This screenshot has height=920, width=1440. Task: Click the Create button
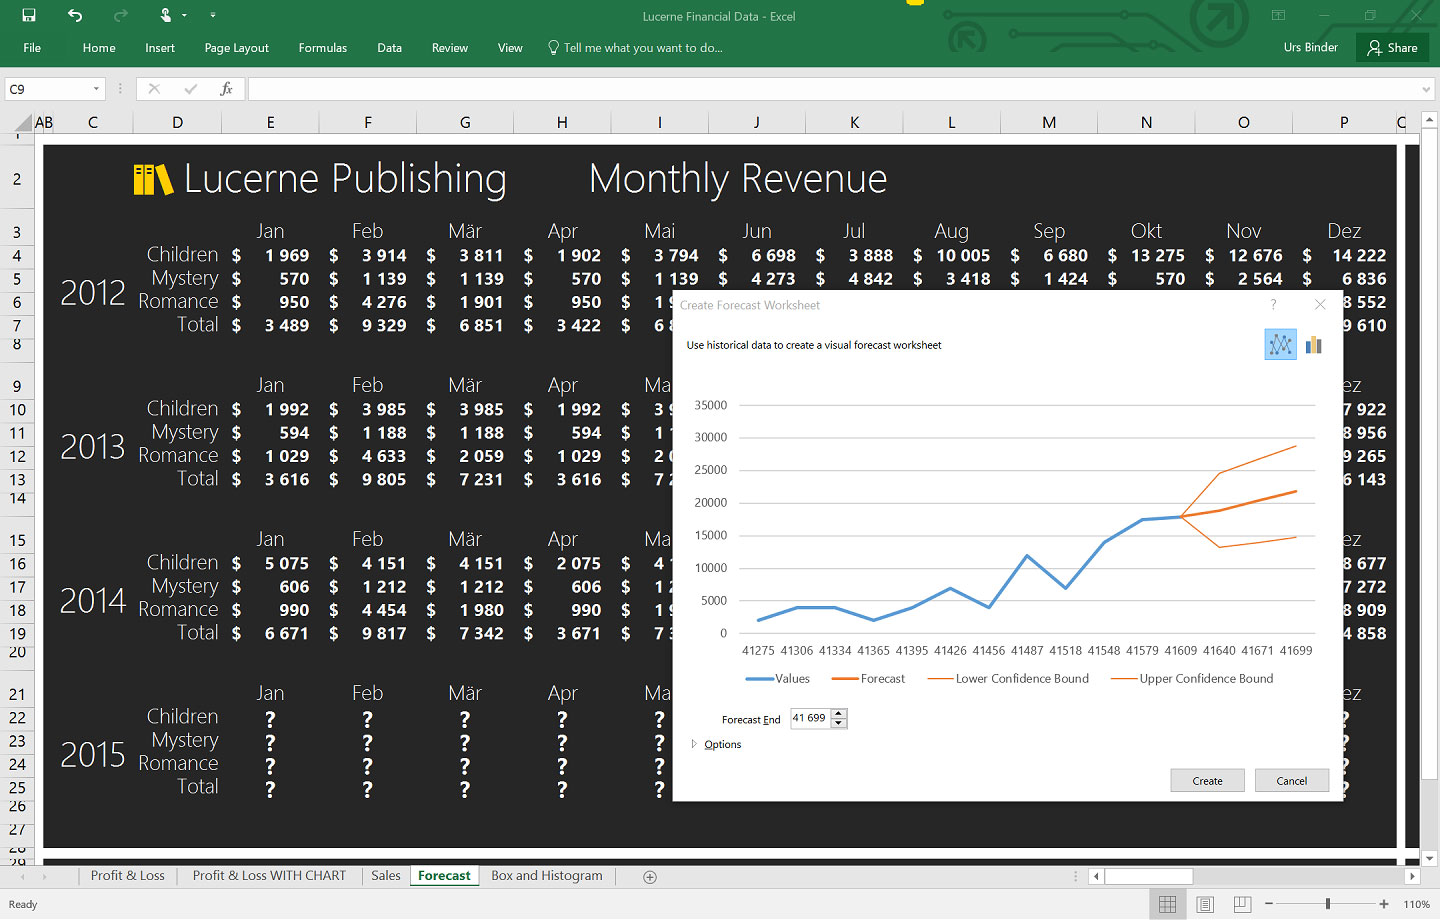coord(1207,781)
